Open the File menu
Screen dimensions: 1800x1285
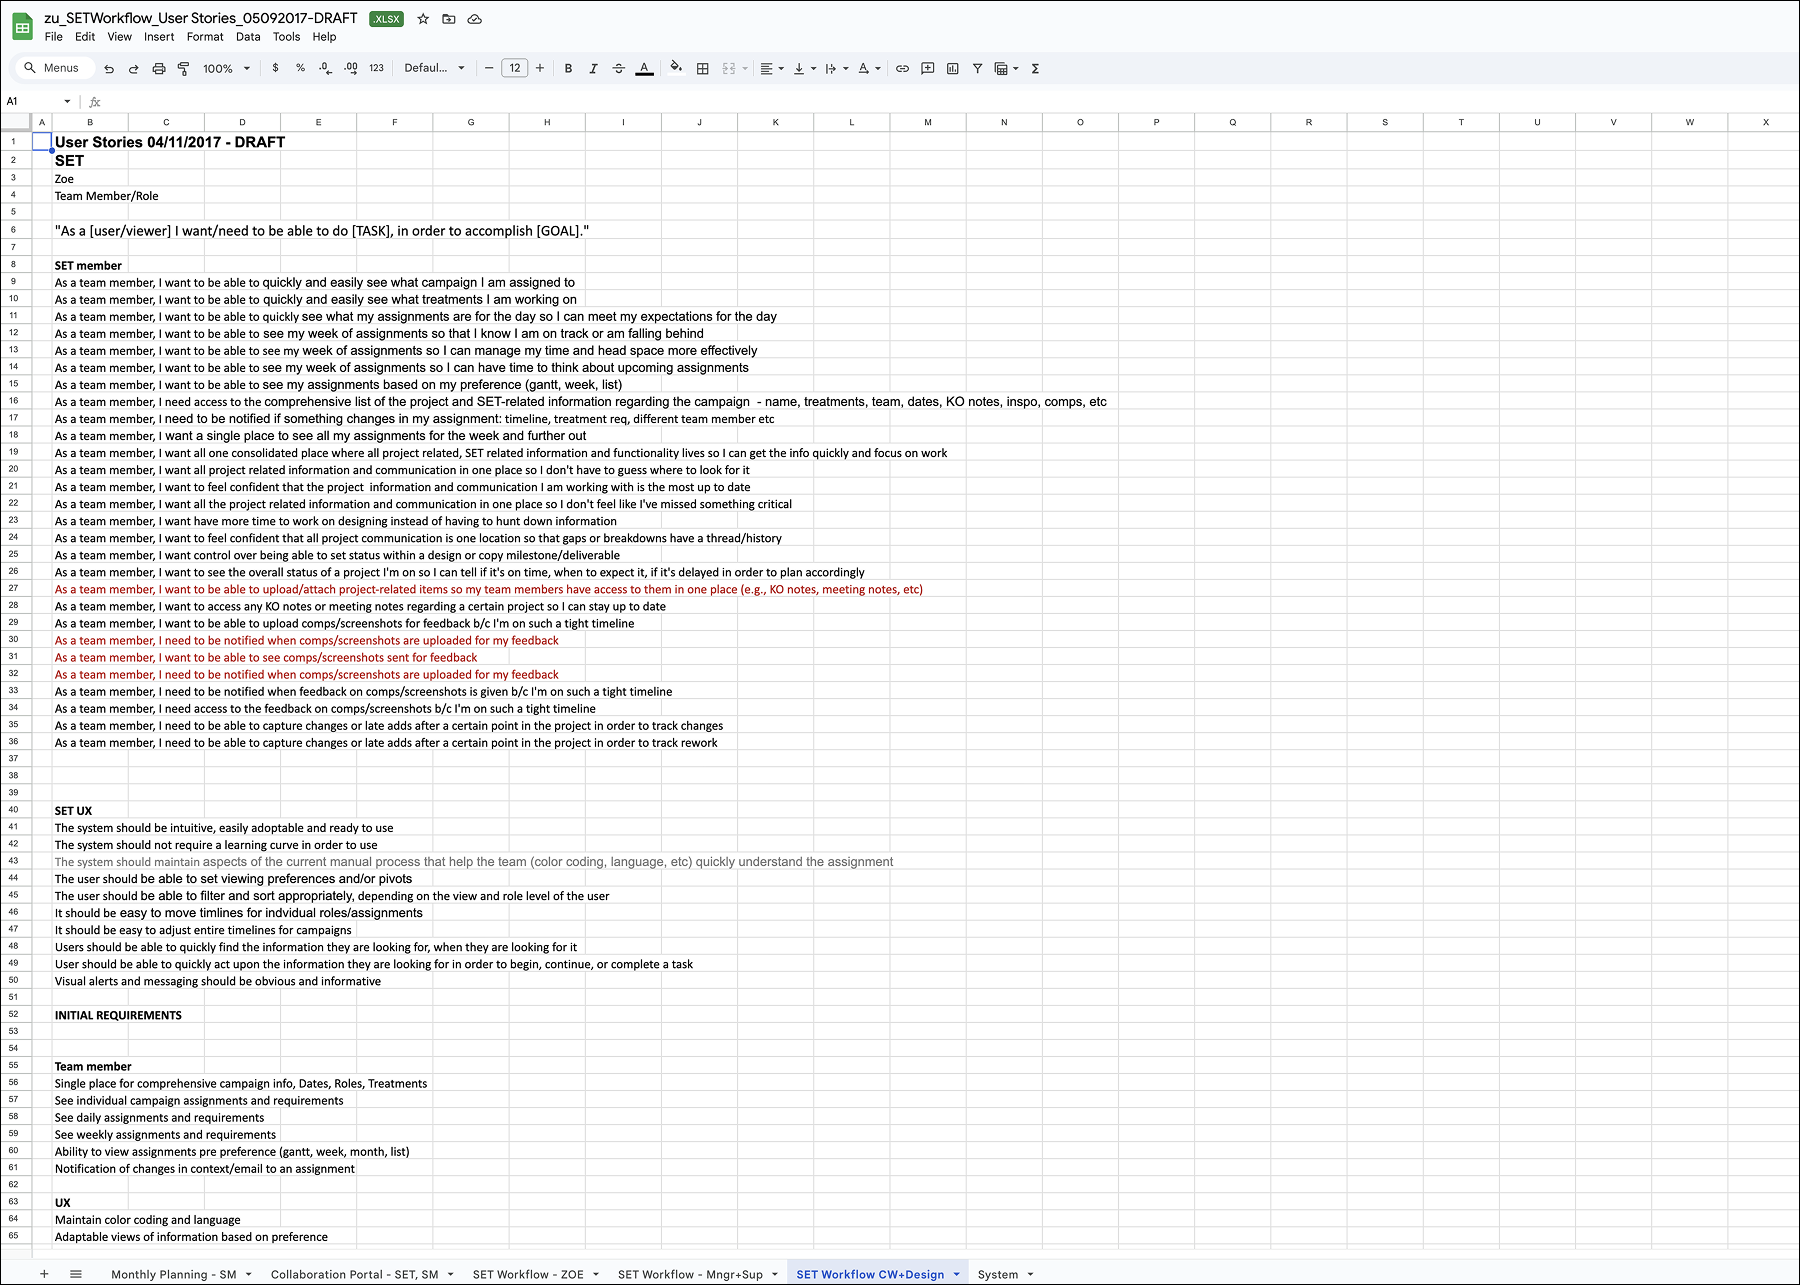tap(54, 37)
